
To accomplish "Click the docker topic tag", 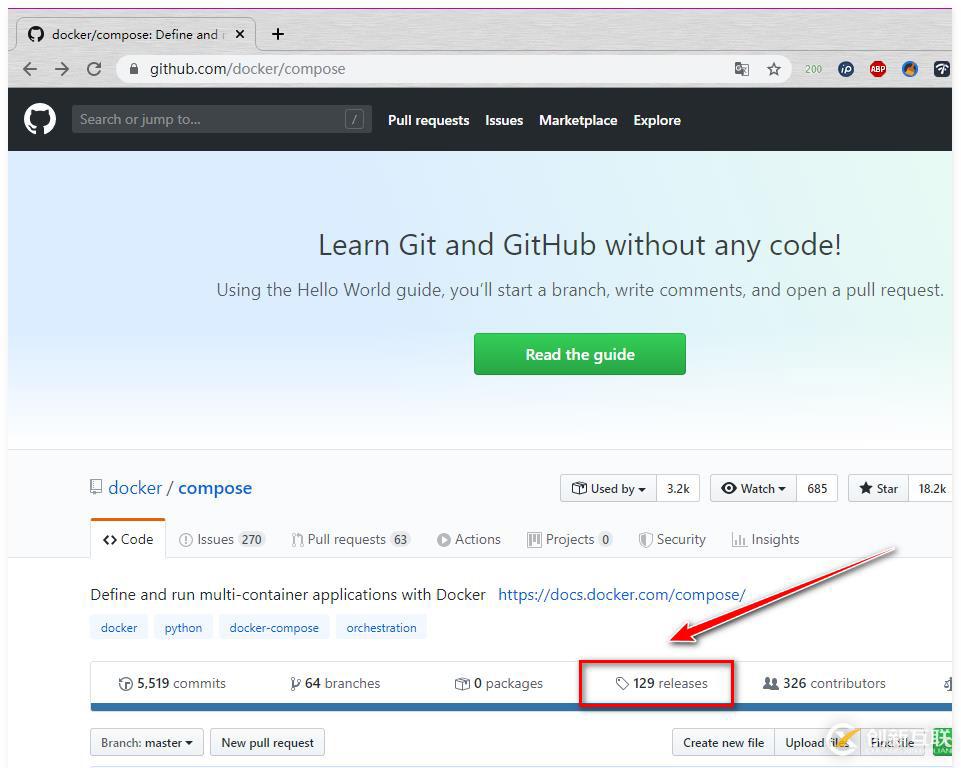I will (x=119, y=628).
